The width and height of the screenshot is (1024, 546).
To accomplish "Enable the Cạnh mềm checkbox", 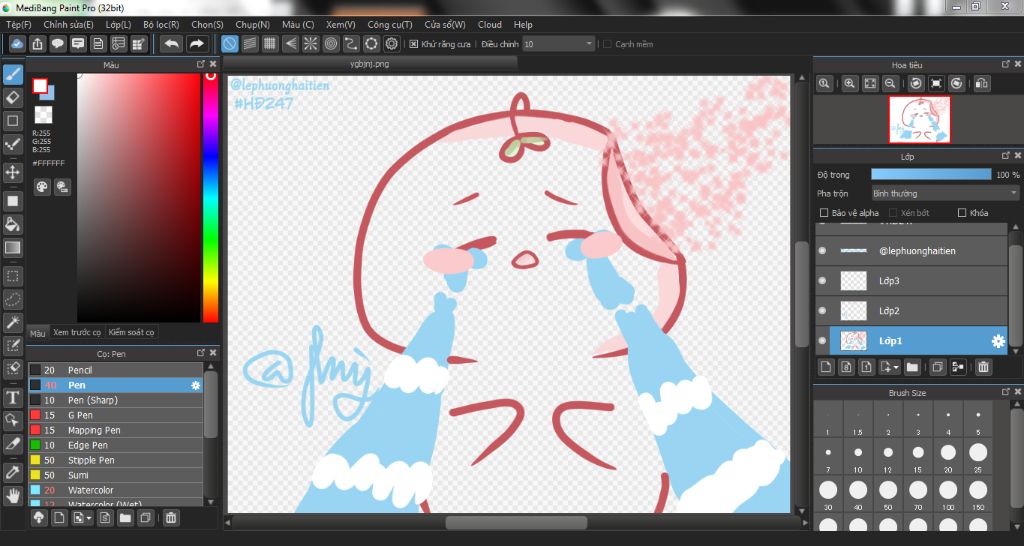I will [607, 44].
